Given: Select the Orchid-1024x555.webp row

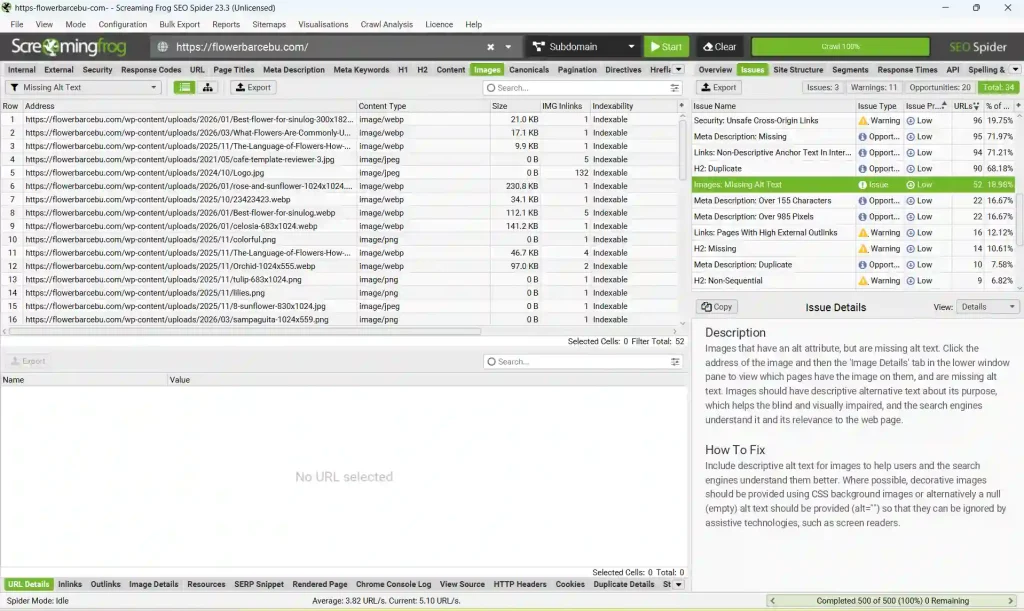Looking at the screenshot, I should point(341,266).
